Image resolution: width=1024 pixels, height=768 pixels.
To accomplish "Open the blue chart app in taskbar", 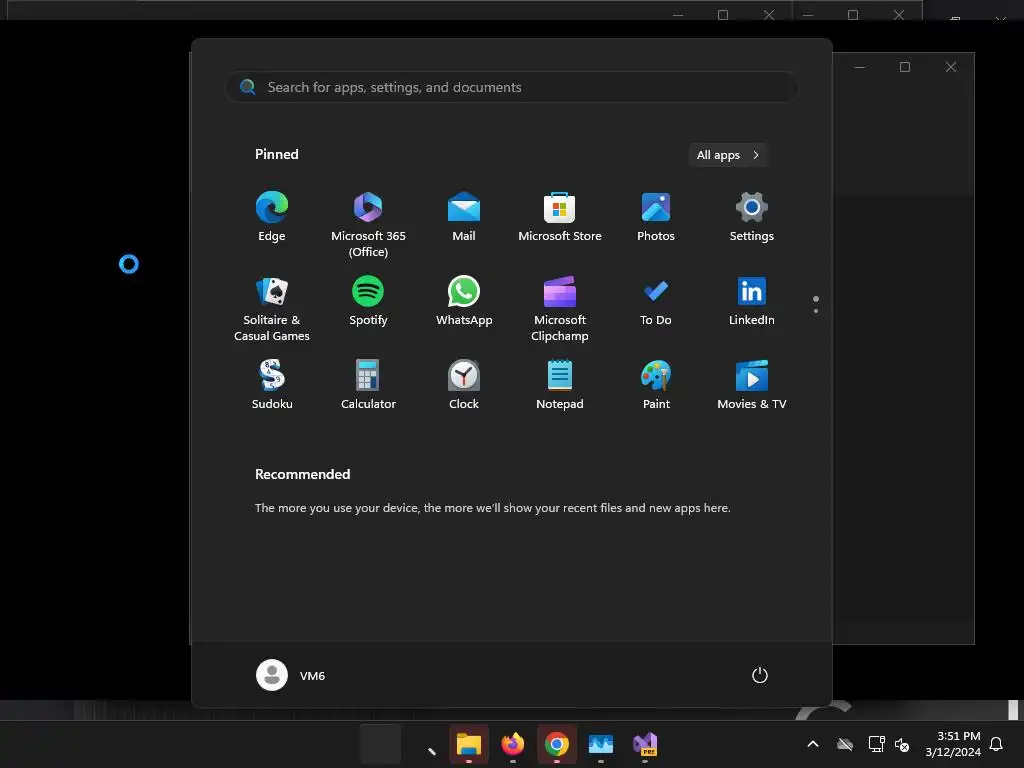I will (601, 744).
